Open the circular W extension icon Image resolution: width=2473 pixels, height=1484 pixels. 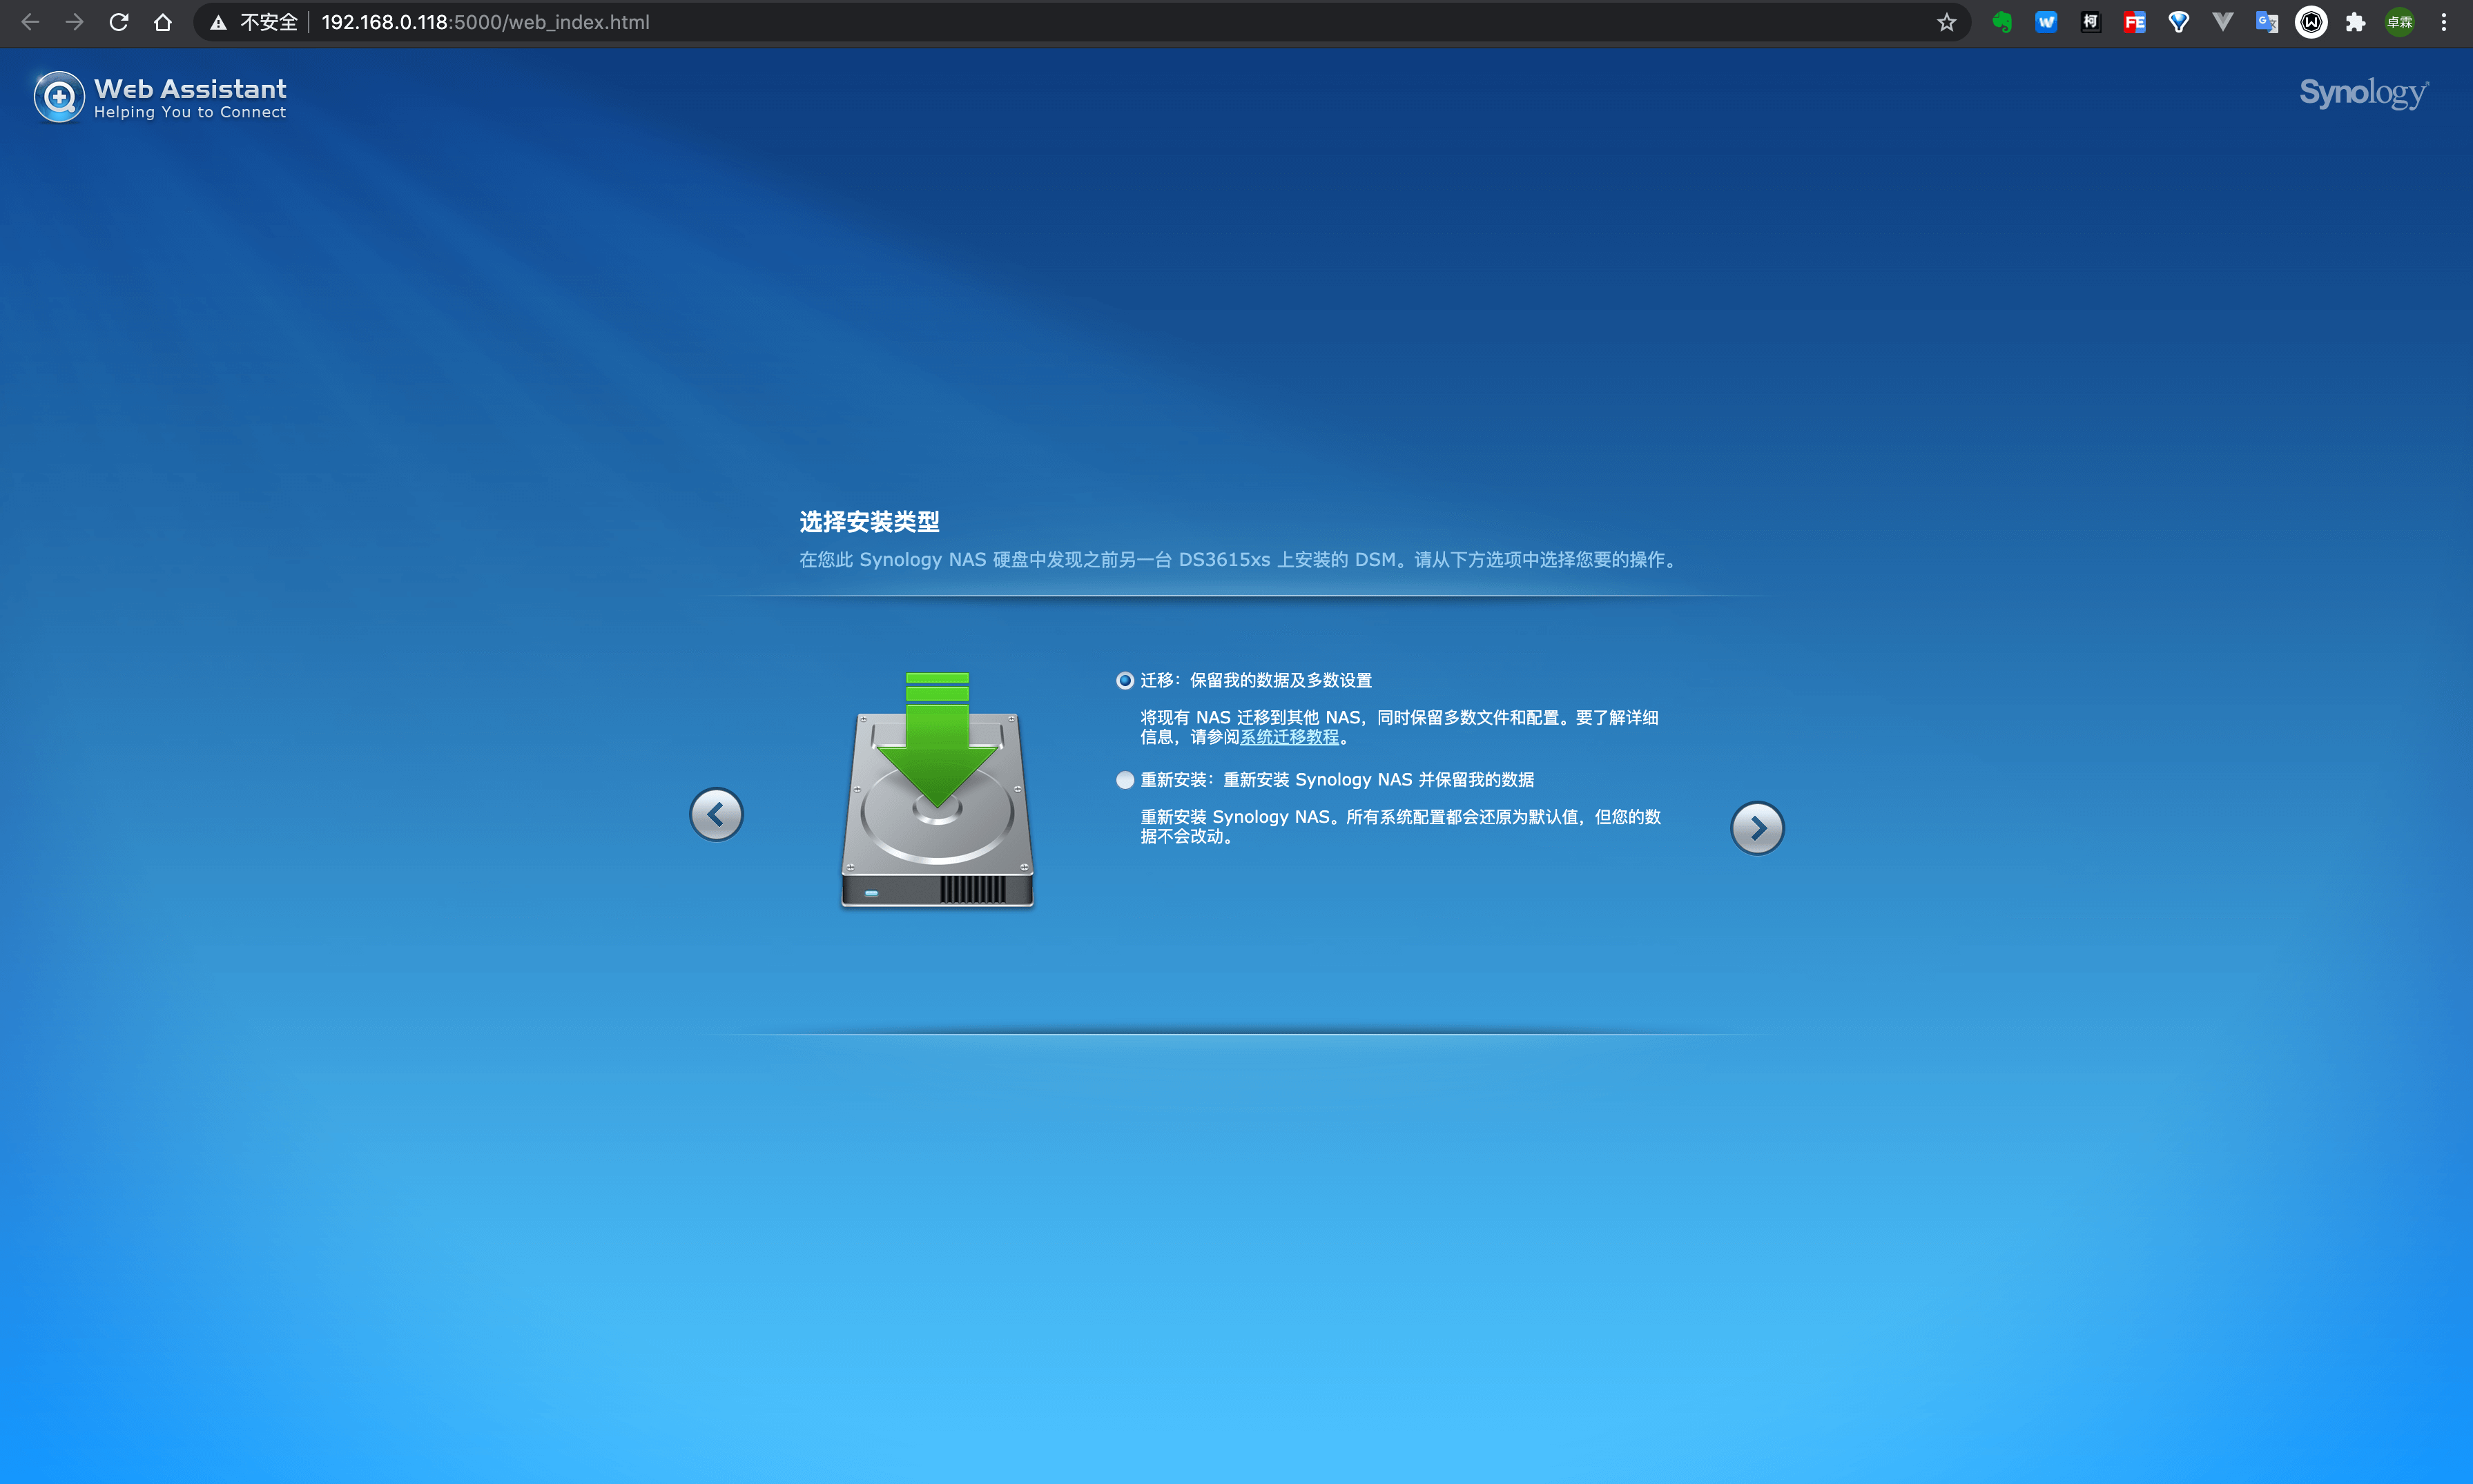click(x=2311, y=22)
